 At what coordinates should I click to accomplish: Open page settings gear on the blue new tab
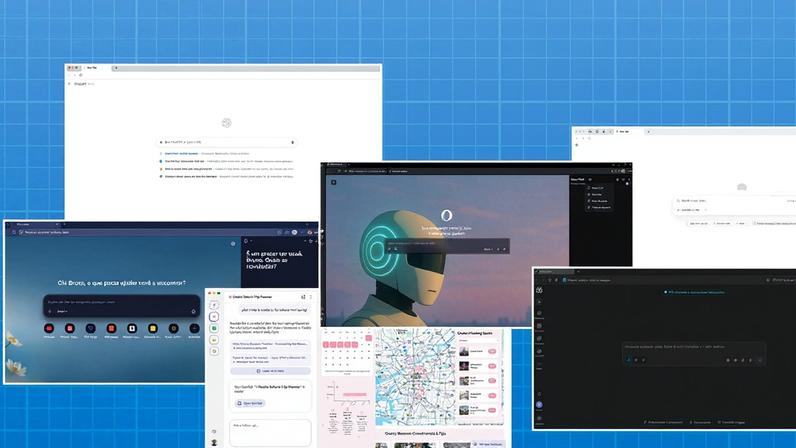pos(233,243)
